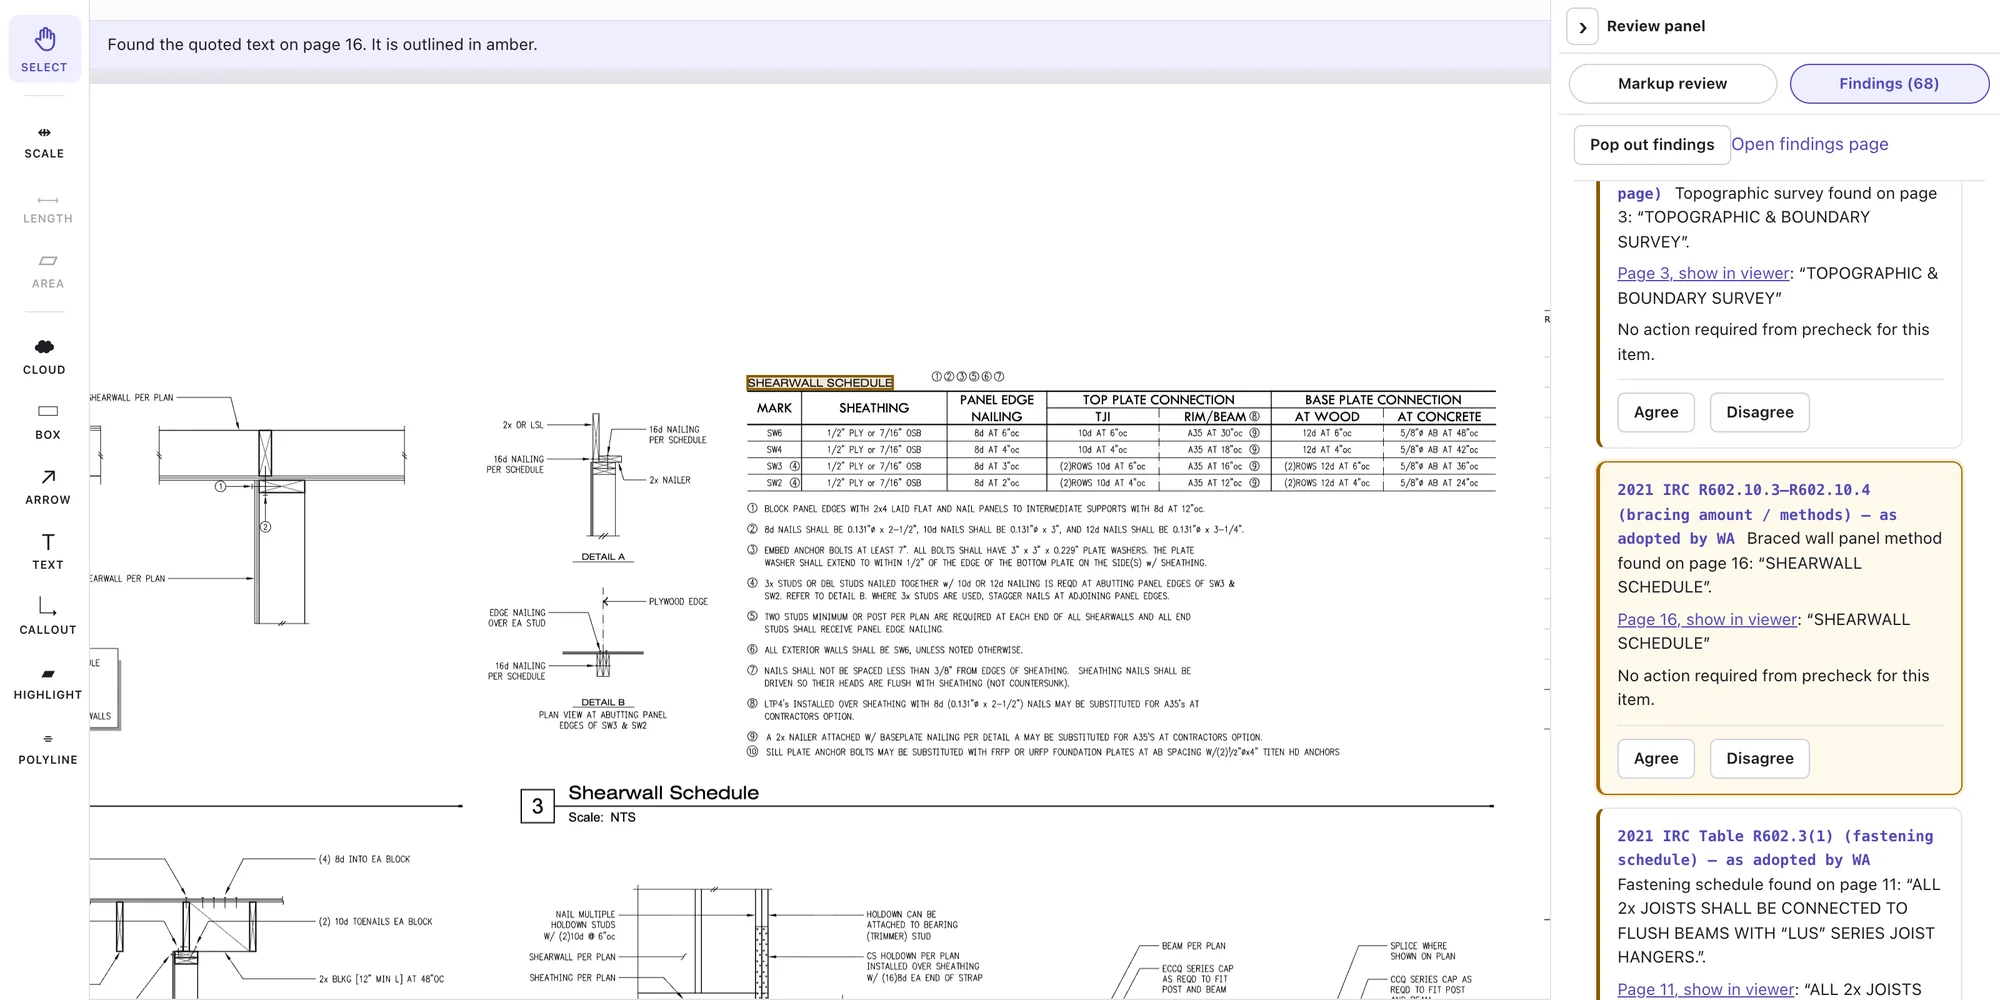Click the SW6 row mark in schedule
The width and height of the screenshot is (2000, 1000).
click(775, 433)
